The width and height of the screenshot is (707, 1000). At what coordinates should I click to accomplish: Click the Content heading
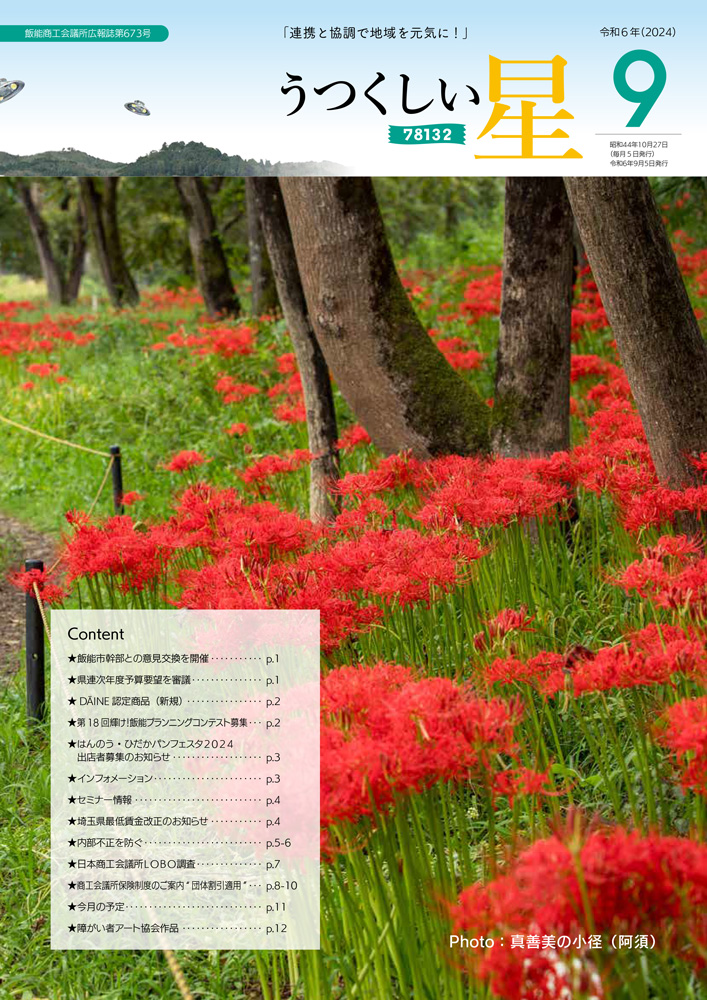pos(96,634)
